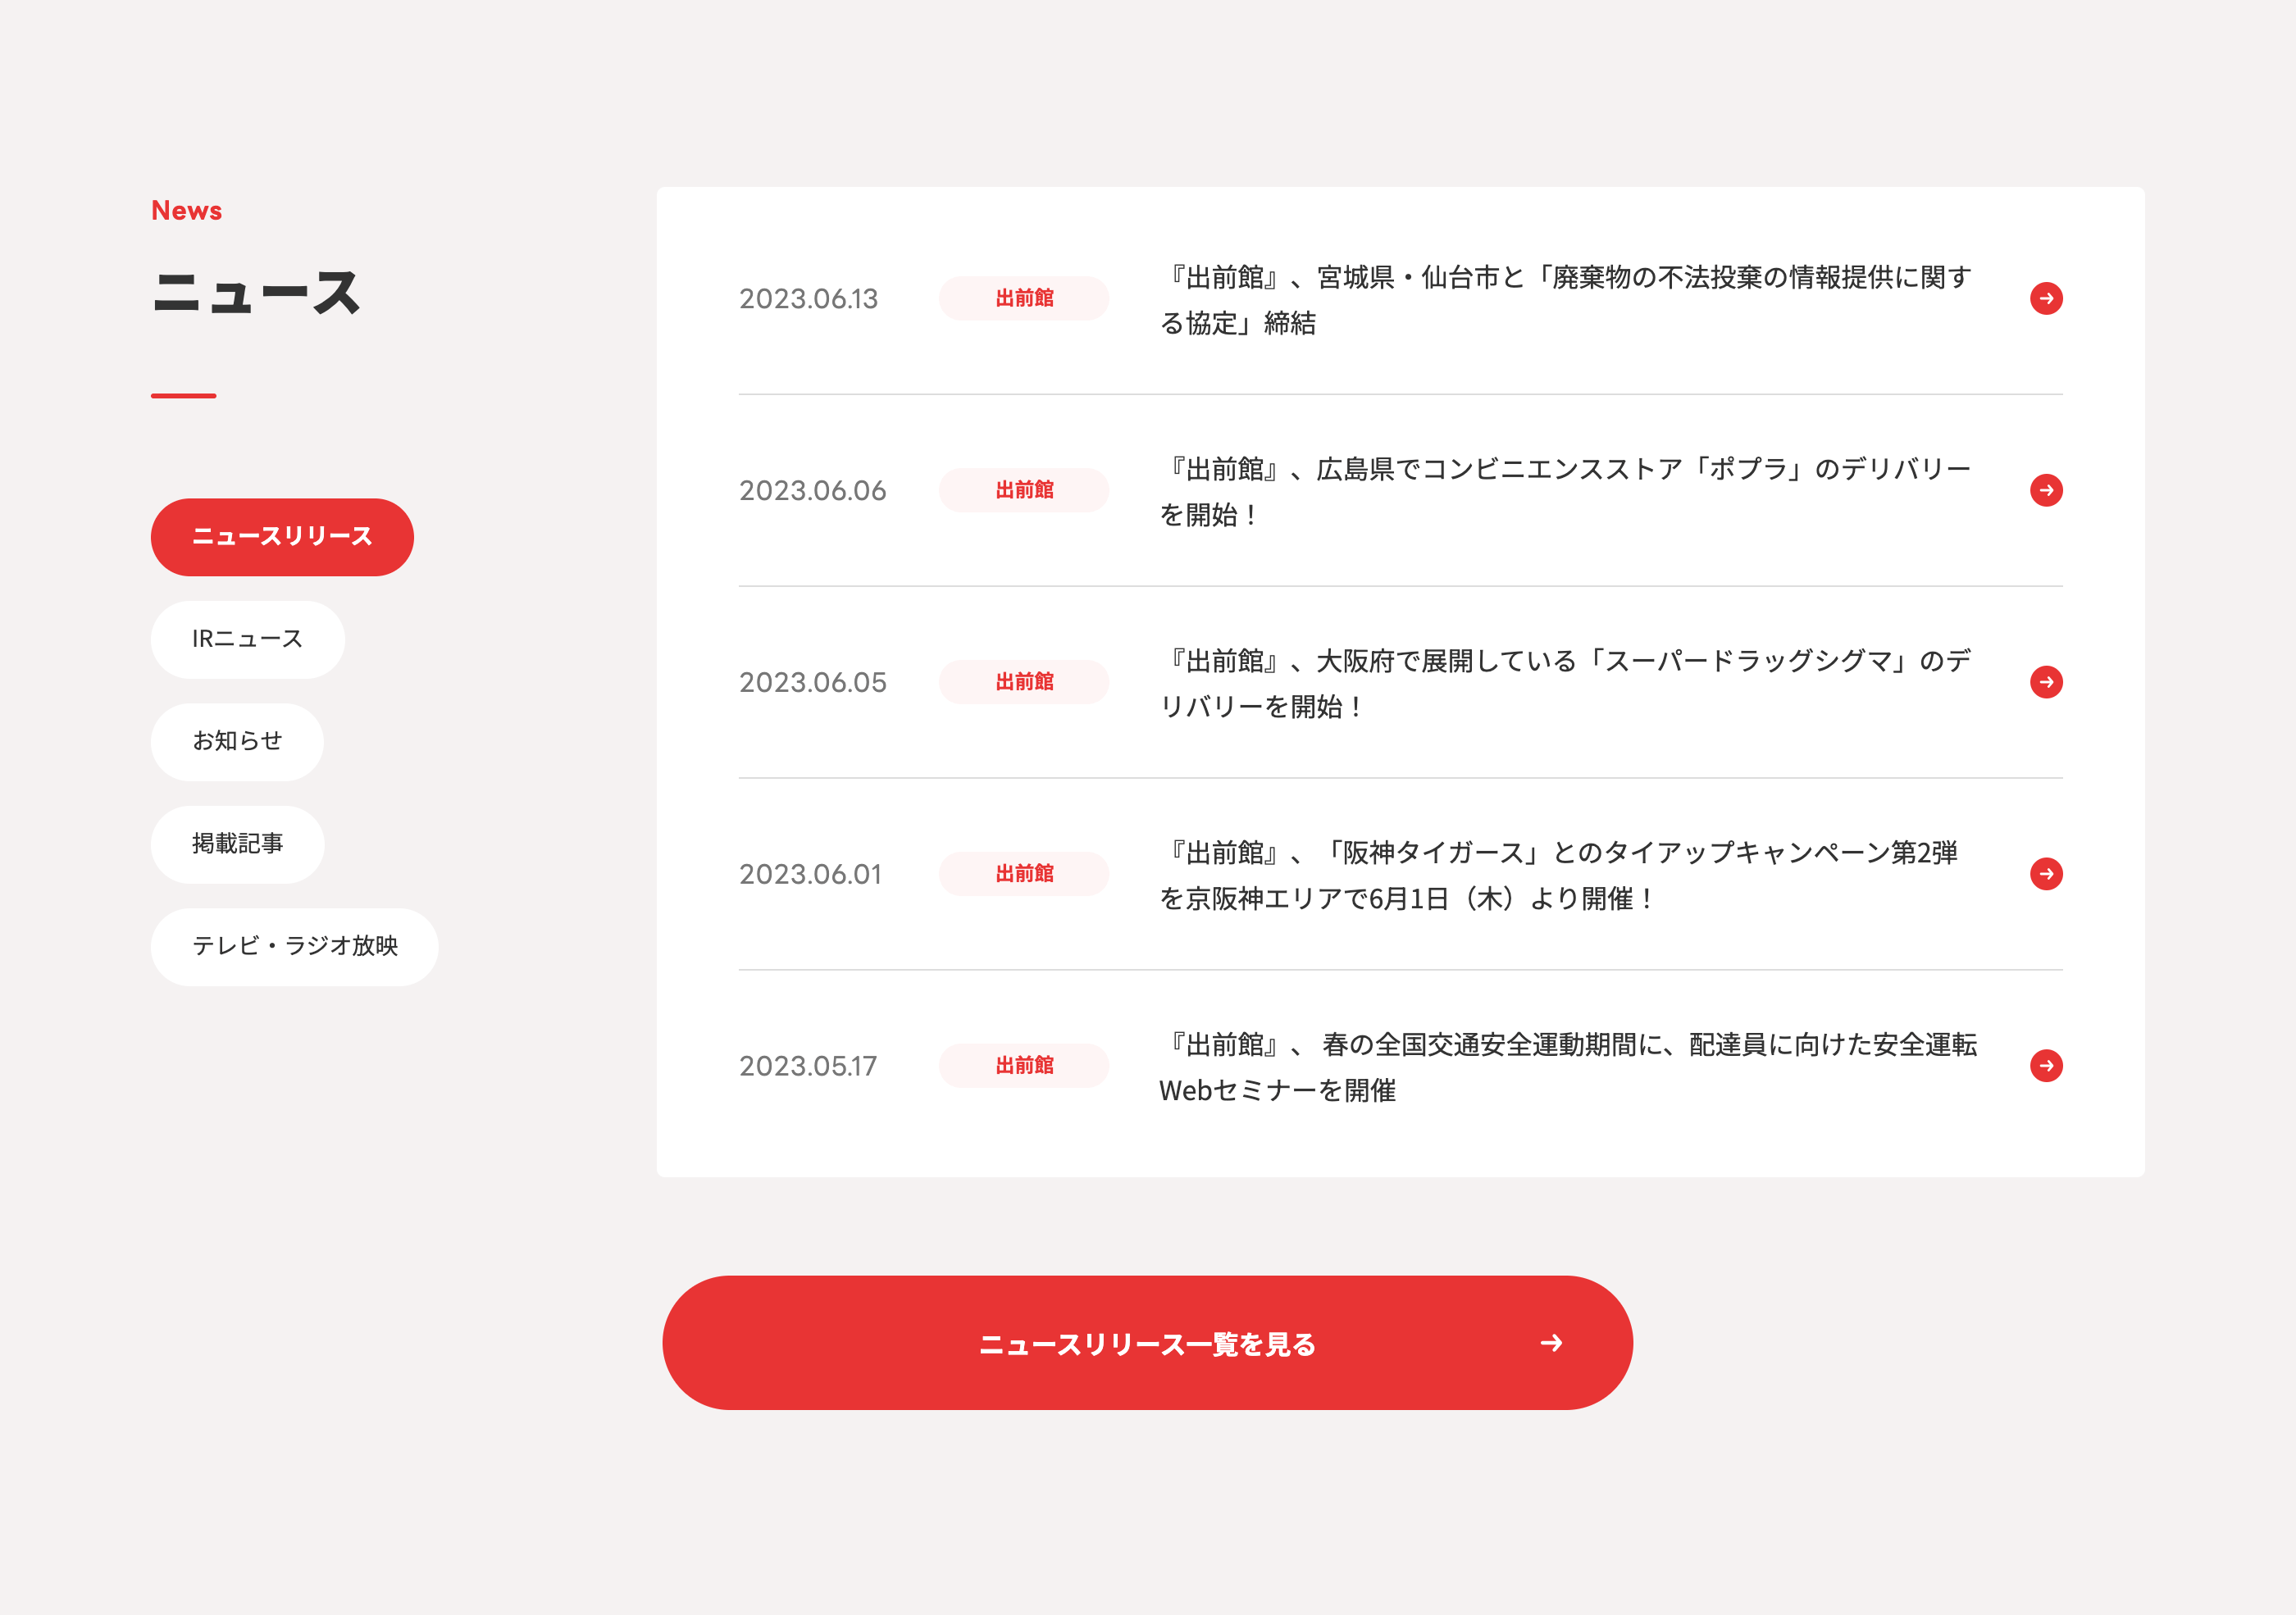Open the 宮城県・仙台市 廃棄物協定 article headline
Screen dimensions: 2296x1615
1565,300
